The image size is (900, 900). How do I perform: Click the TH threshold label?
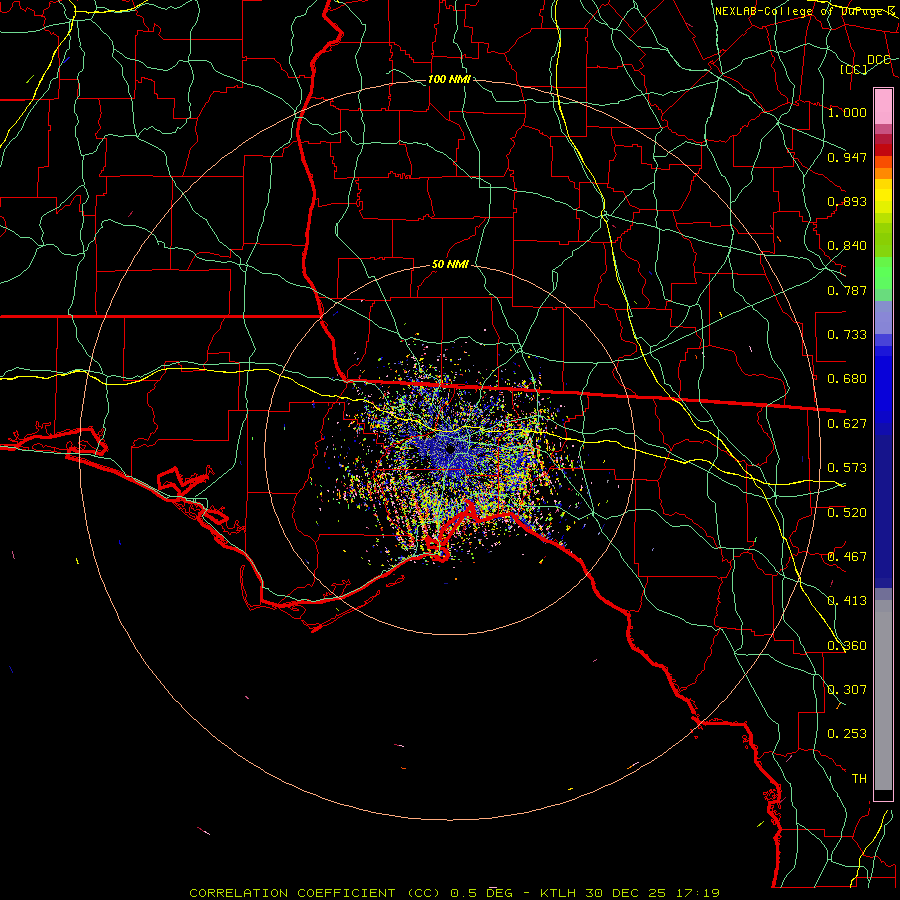[x=859, y=779]
